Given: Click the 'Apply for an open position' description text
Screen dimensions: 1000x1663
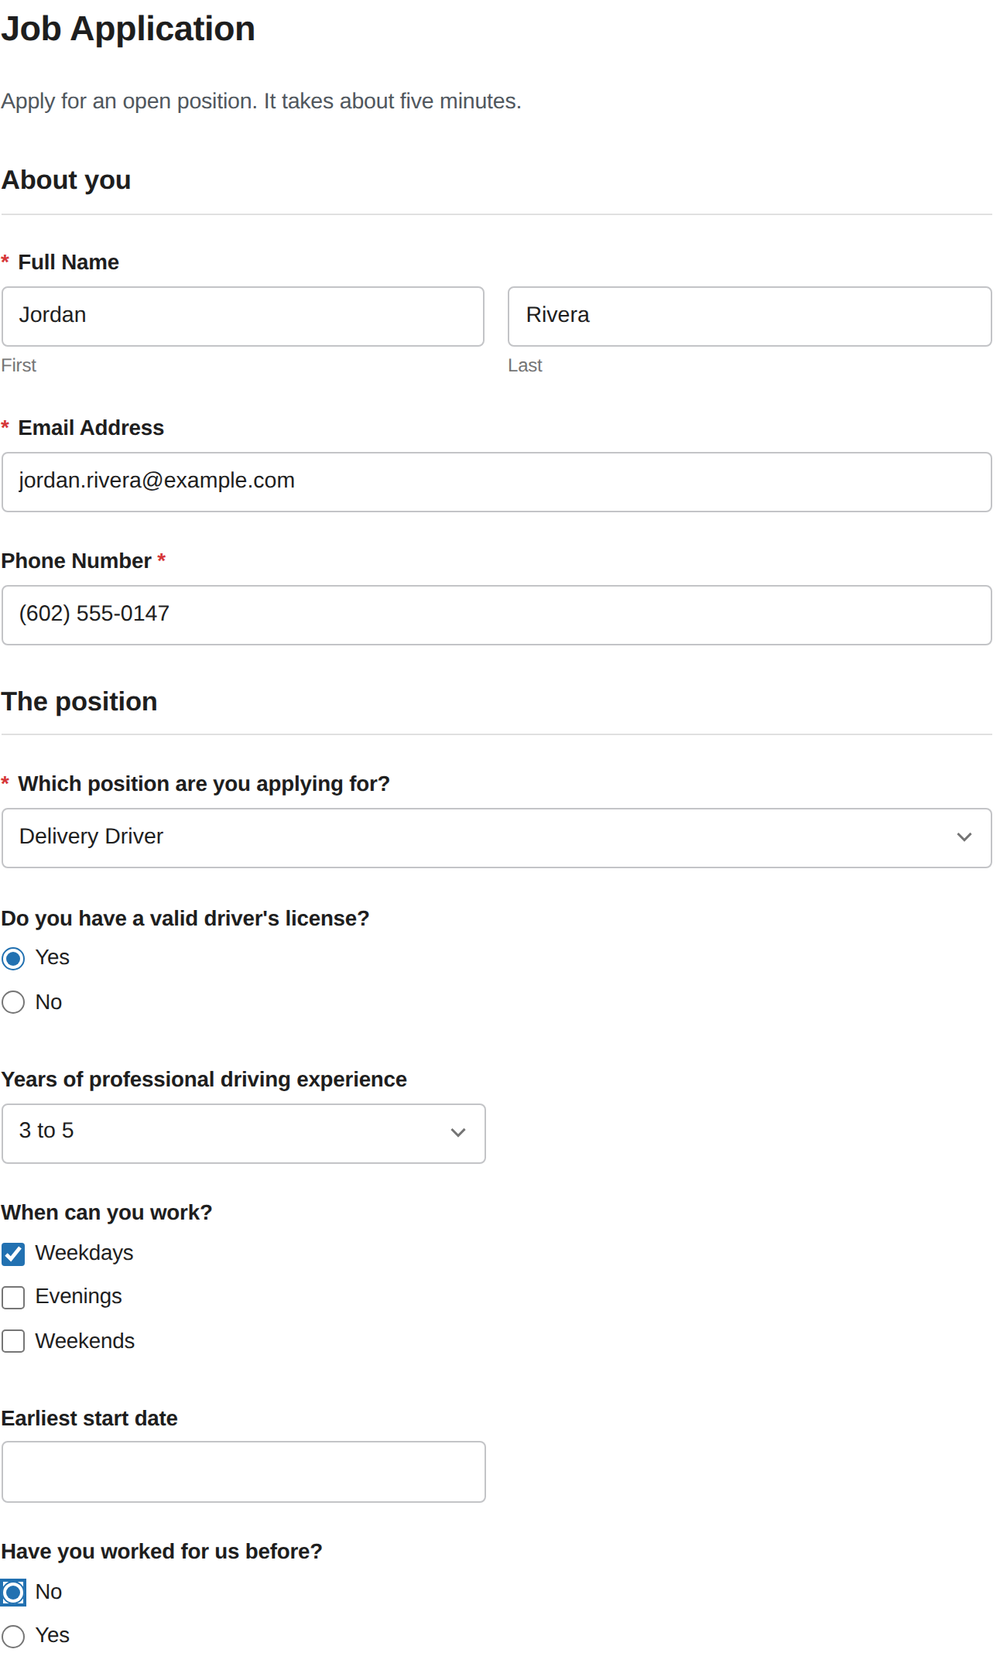Looking at the screenshot, I should 261,101.
